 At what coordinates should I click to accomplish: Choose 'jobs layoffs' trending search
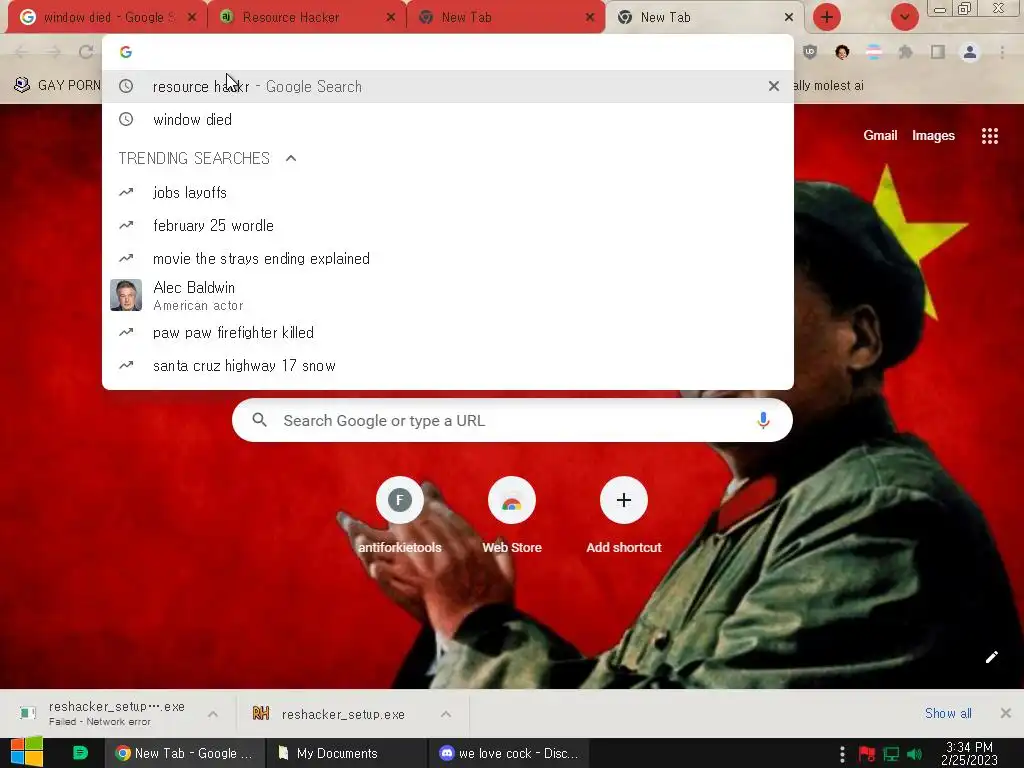click(x=448, y=193)
